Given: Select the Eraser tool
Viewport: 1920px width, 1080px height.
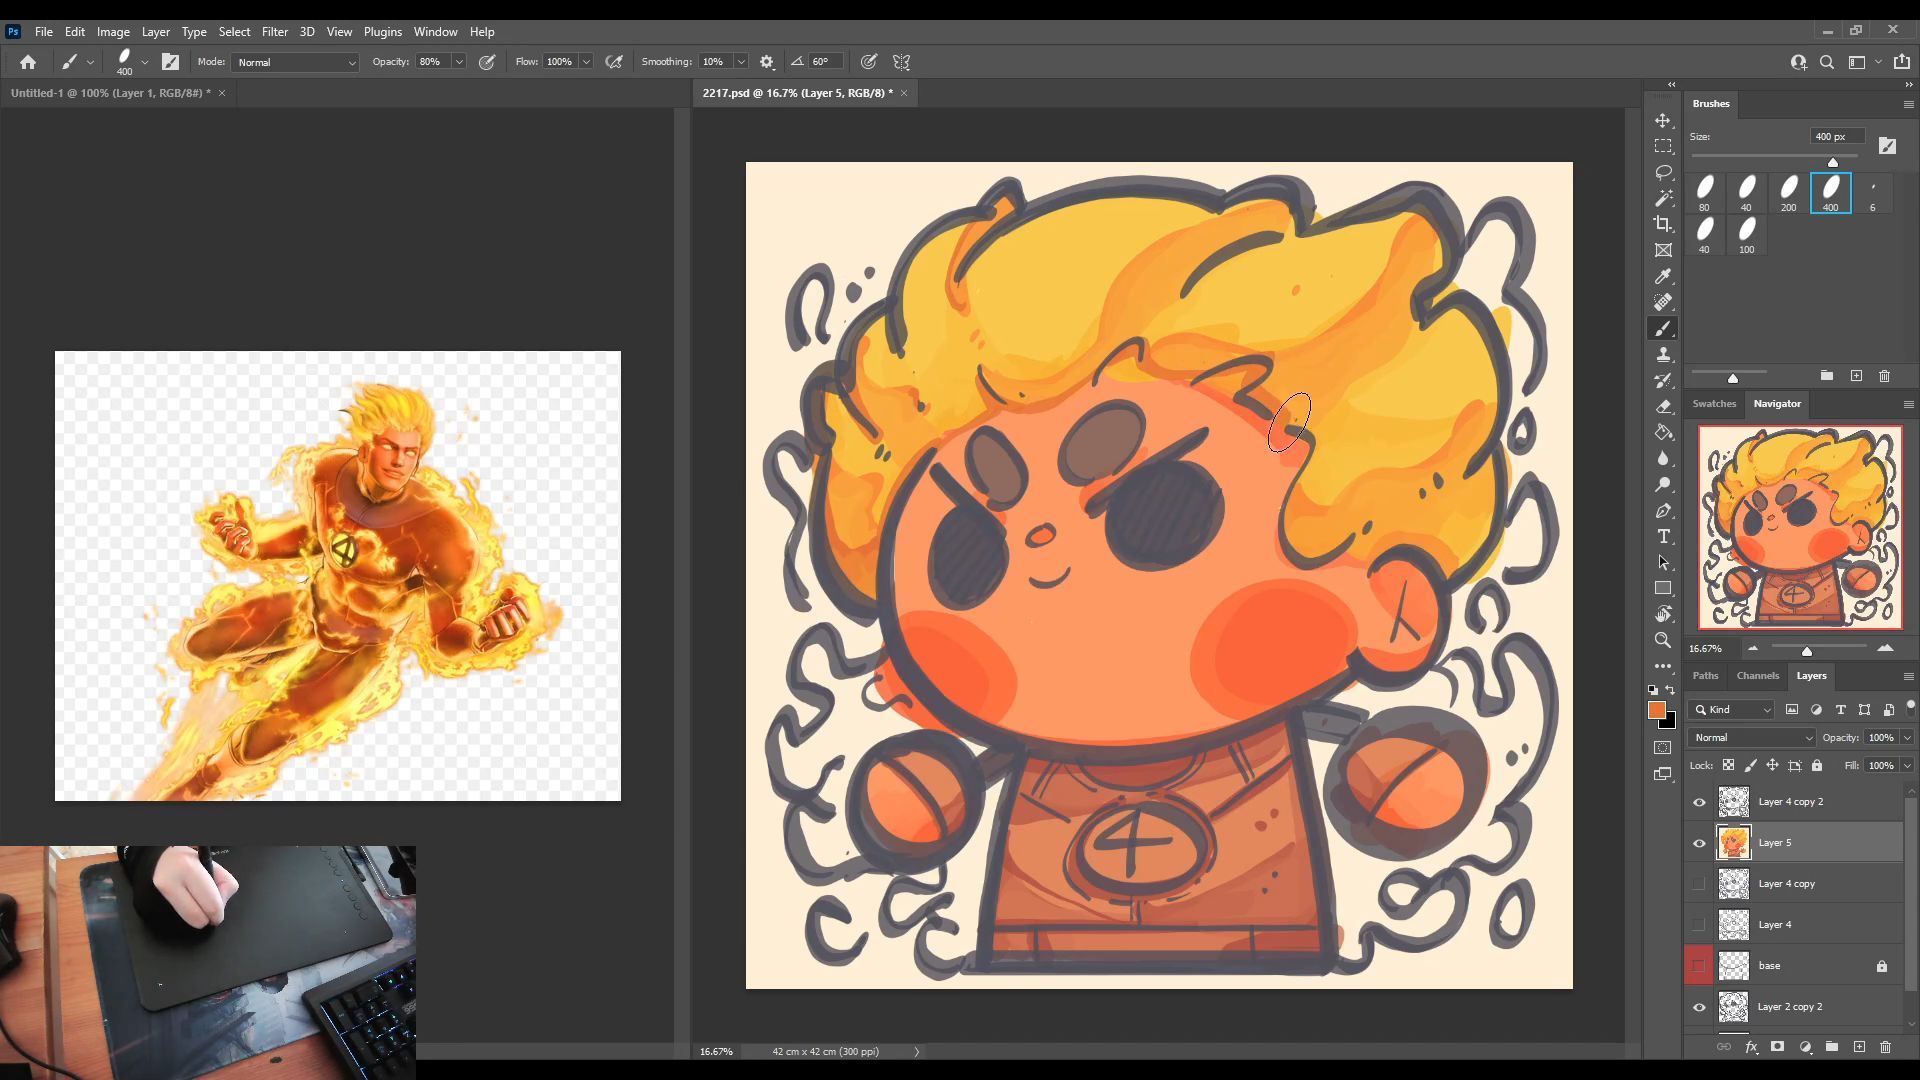Looking at the screenshot, I should [x=1663, y=406].
